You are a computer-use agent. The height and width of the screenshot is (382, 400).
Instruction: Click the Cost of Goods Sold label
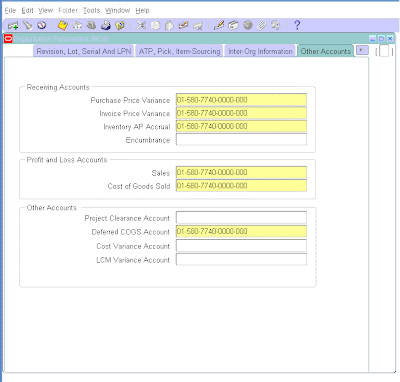[139, 186]
